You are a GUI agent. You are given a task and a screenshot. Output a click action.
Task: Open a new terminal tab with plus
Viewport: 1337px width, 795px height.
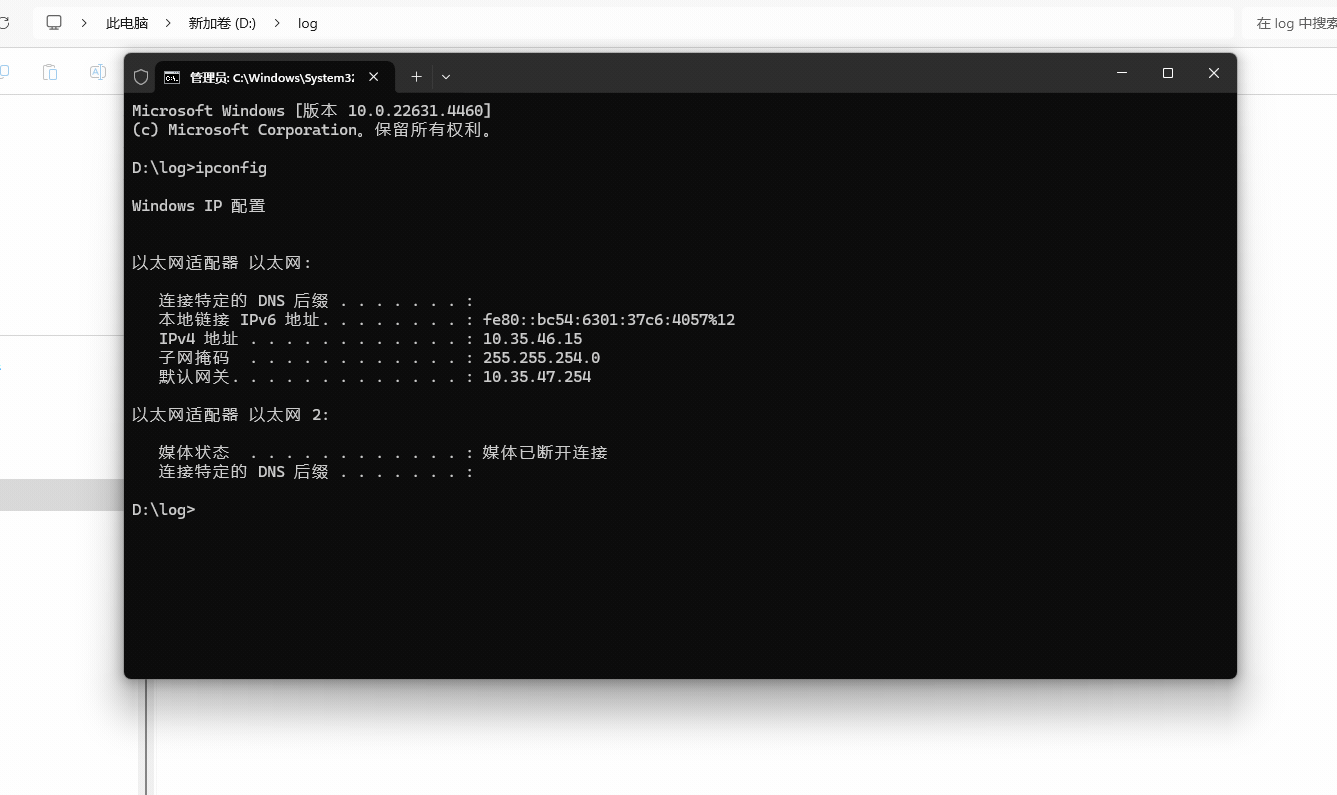416,77
